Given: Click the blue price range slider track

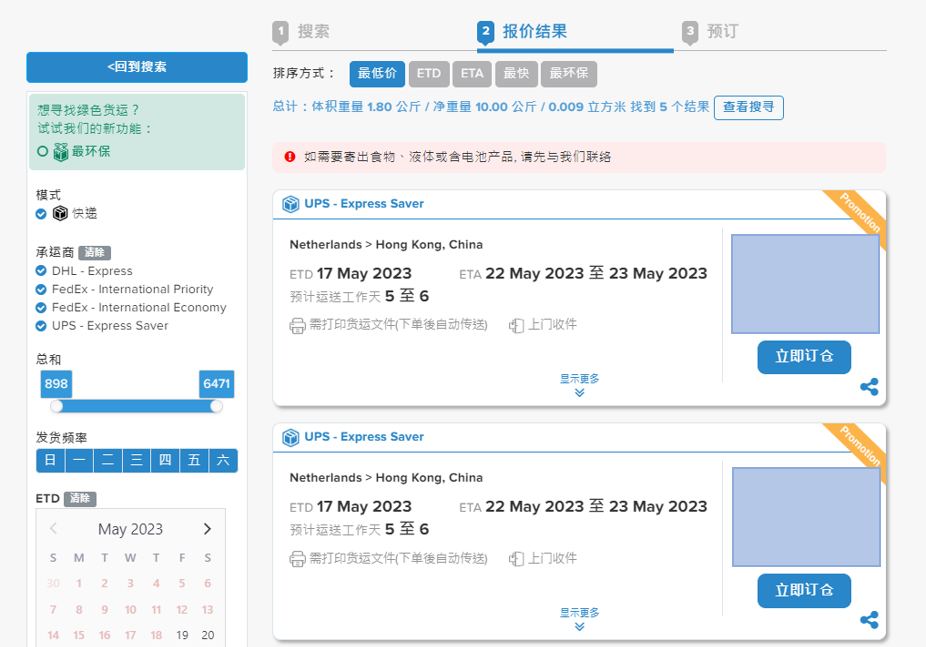Looking at the screenshot, I should tap(136, 406).
